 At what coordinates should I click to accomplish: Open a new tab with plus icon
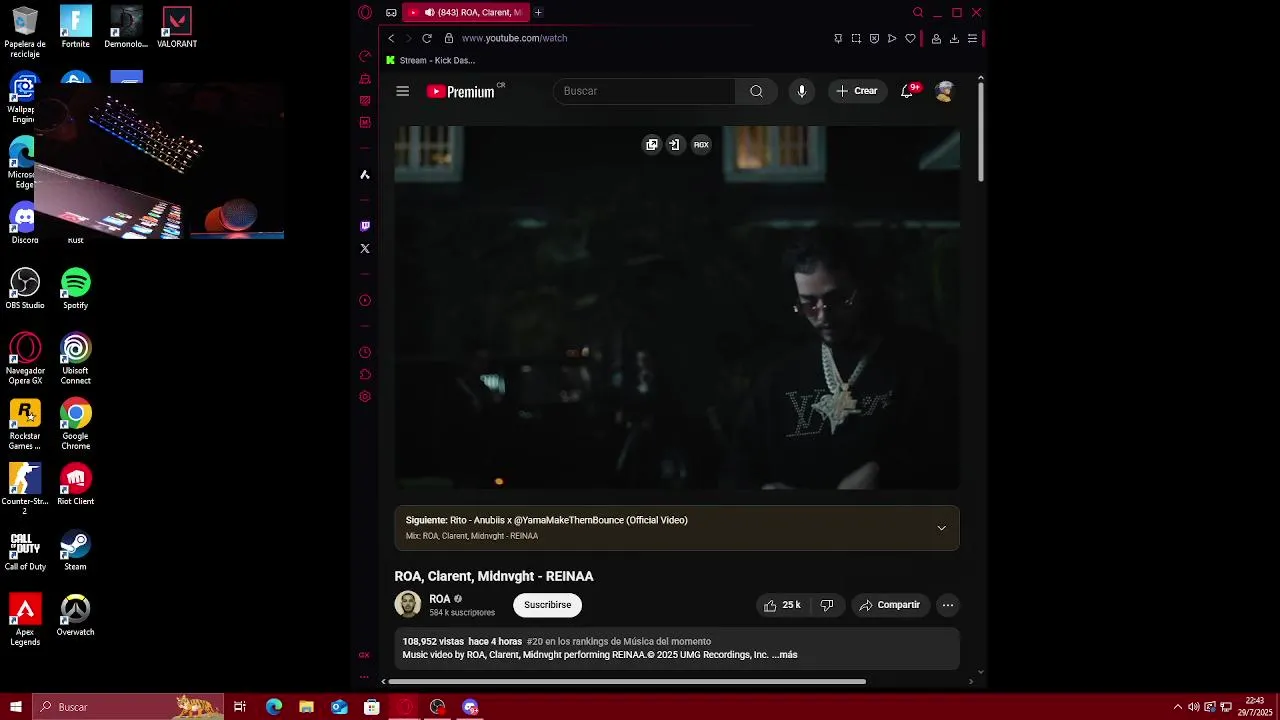coord(538,12)
